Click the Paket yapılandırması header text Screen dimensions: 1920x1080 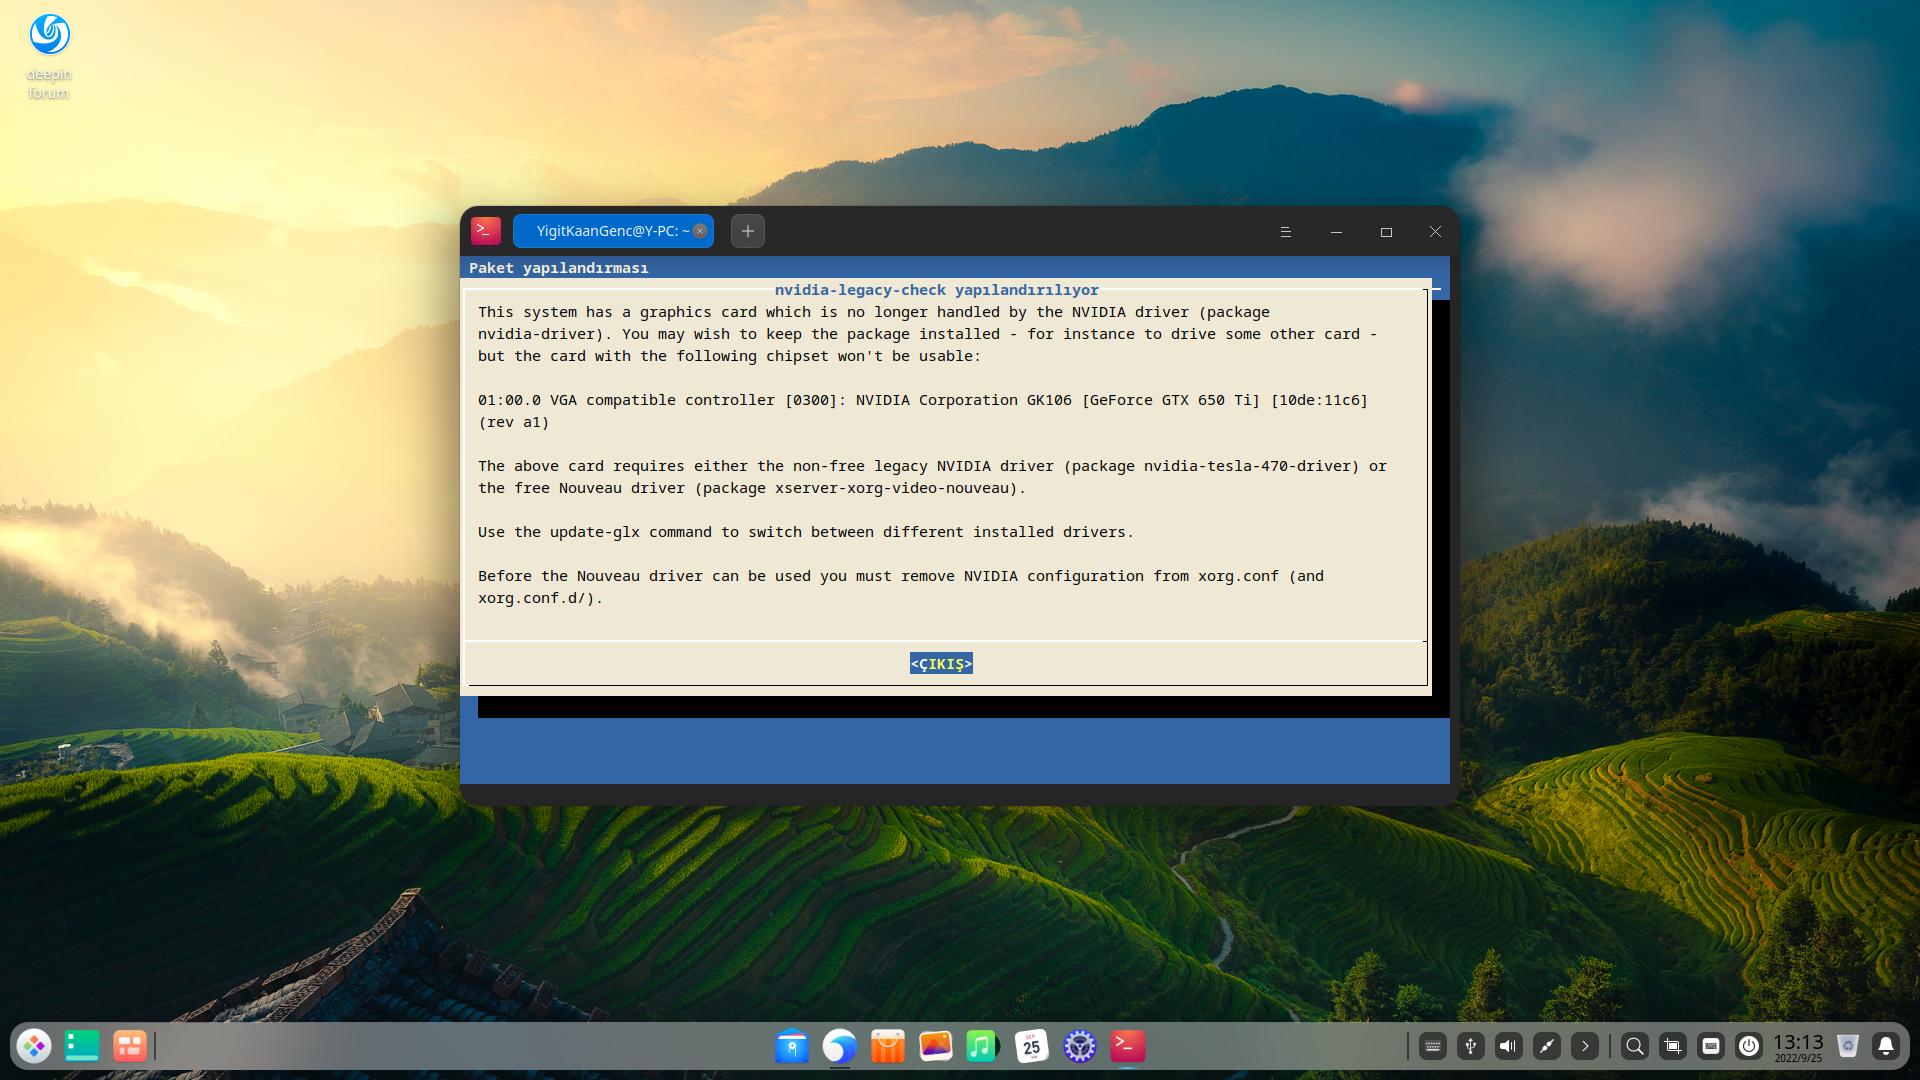[x=558, y=268]
